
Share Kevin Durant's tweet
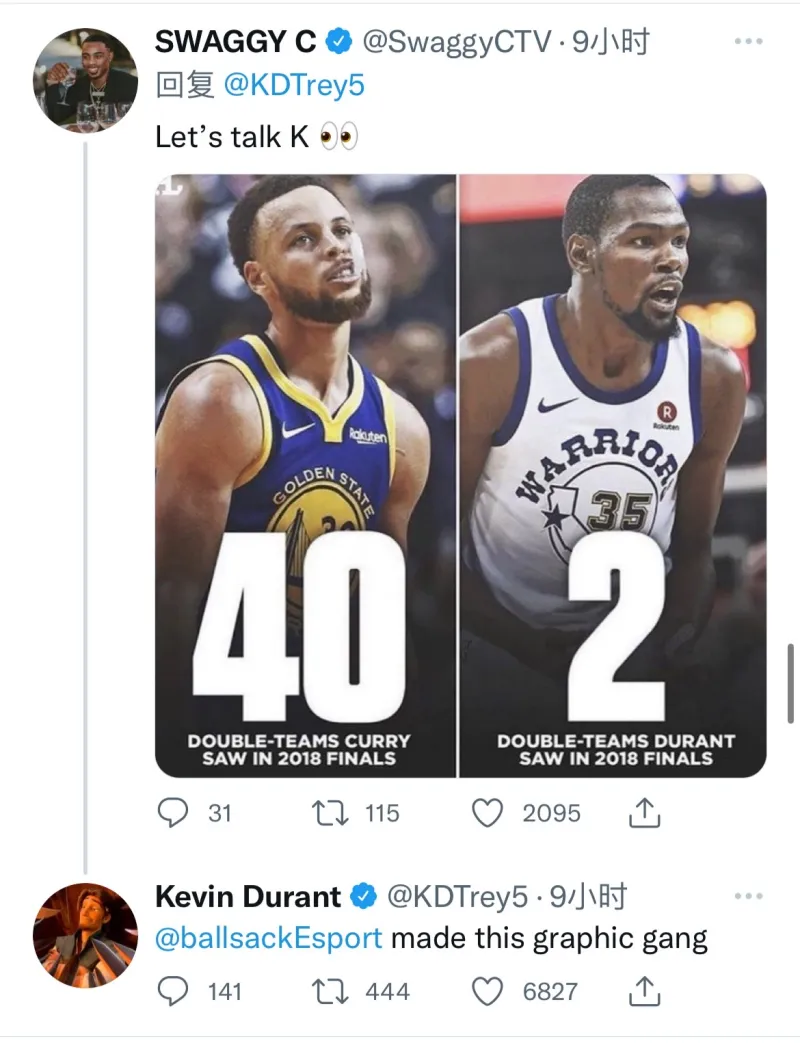point(645,990)
